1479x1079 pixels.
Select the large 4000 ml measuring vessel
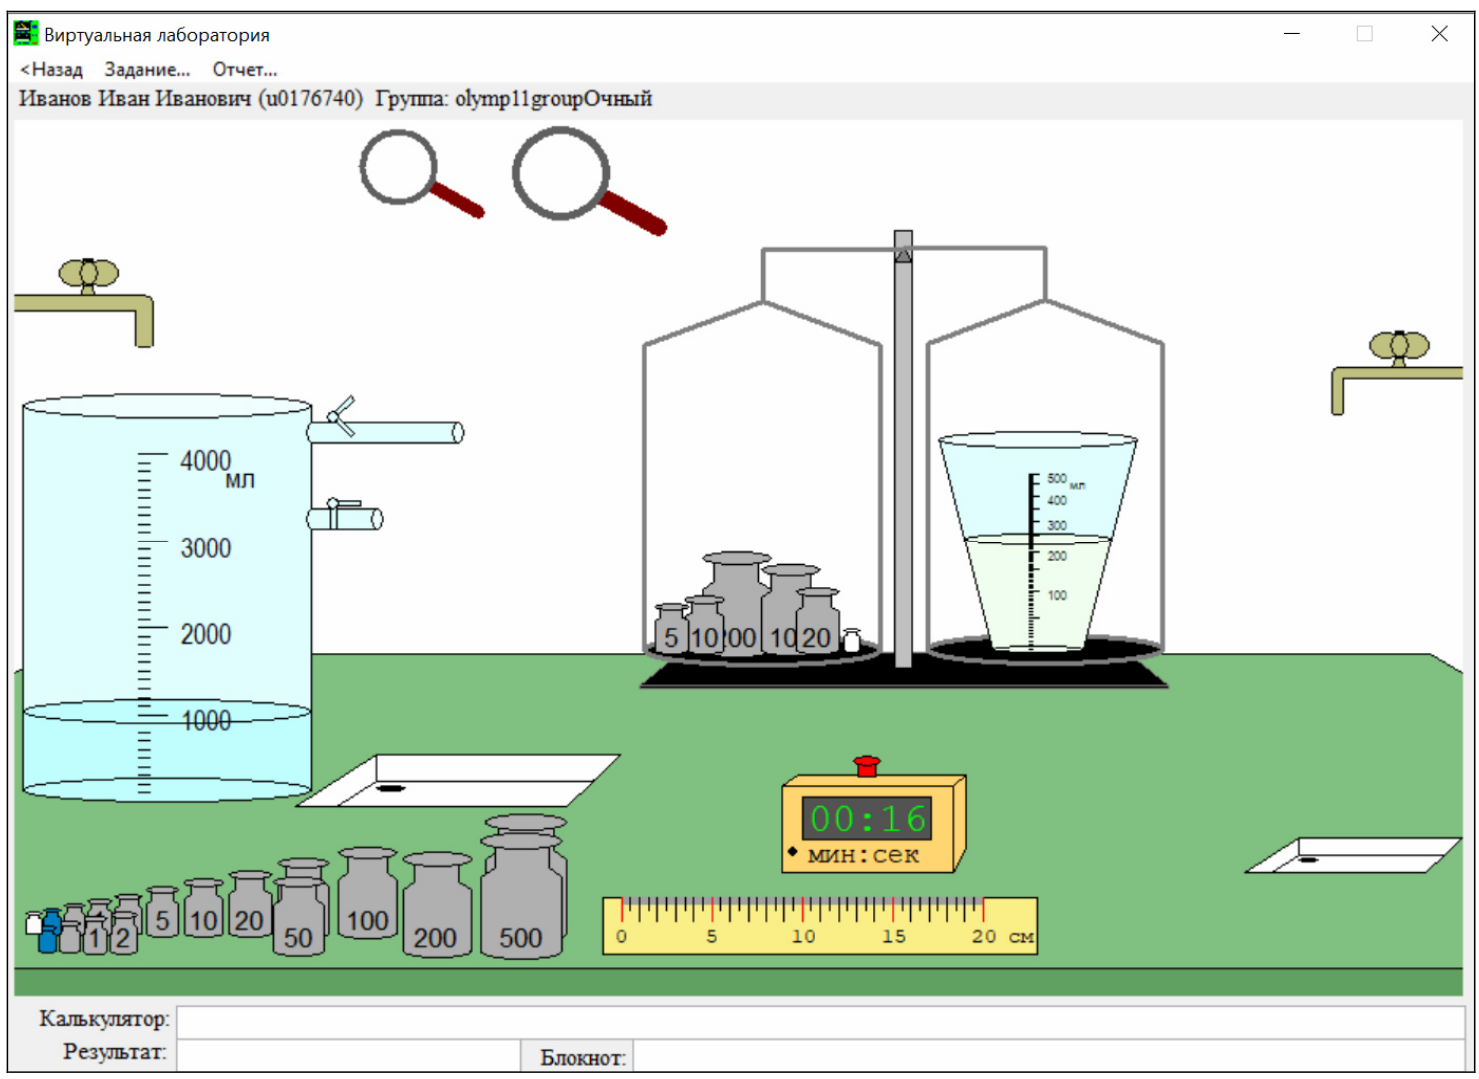tap(167, 598)
